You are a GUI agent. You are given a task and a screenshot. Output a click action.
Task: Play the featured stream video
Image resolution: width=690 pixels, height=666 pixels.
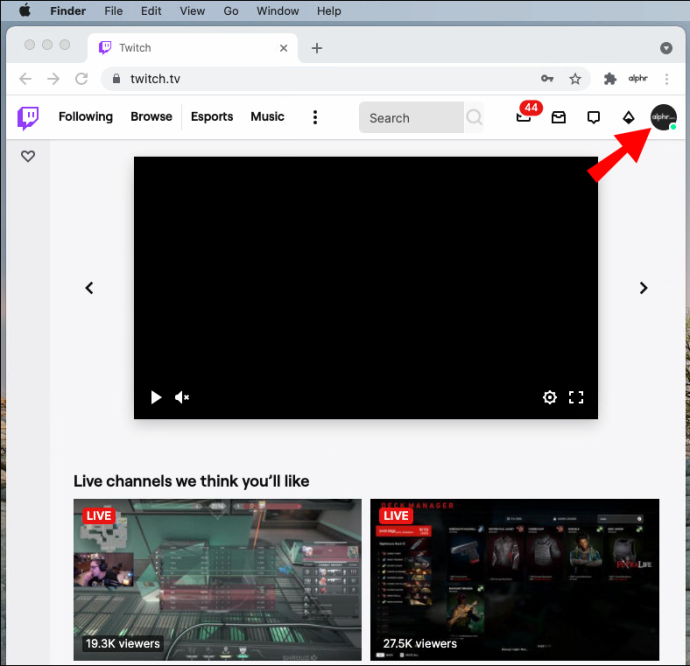click(x=156, y=397)
